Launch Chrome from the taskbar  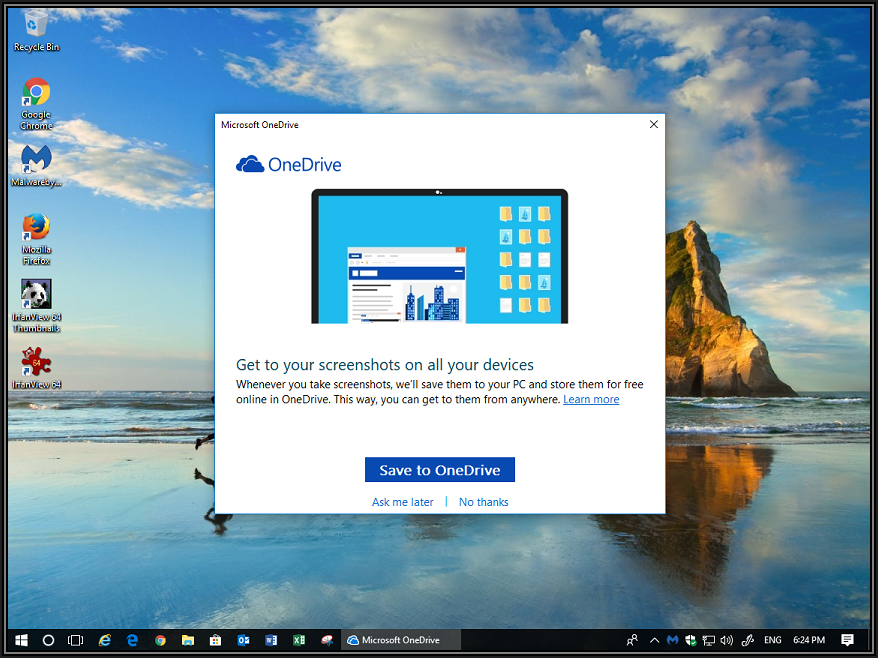pos(161,640)
